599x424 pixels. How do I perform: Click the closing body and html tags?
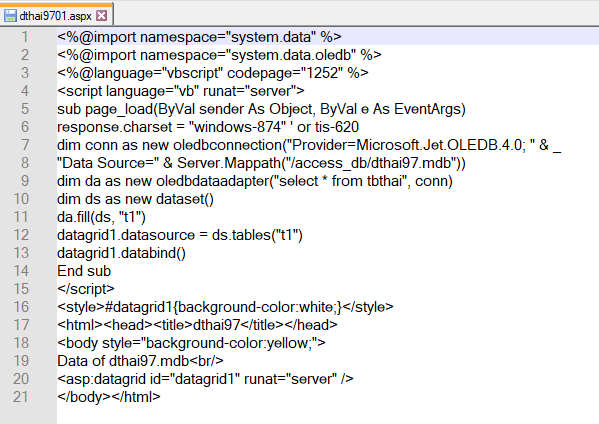(x=109, y=397)
